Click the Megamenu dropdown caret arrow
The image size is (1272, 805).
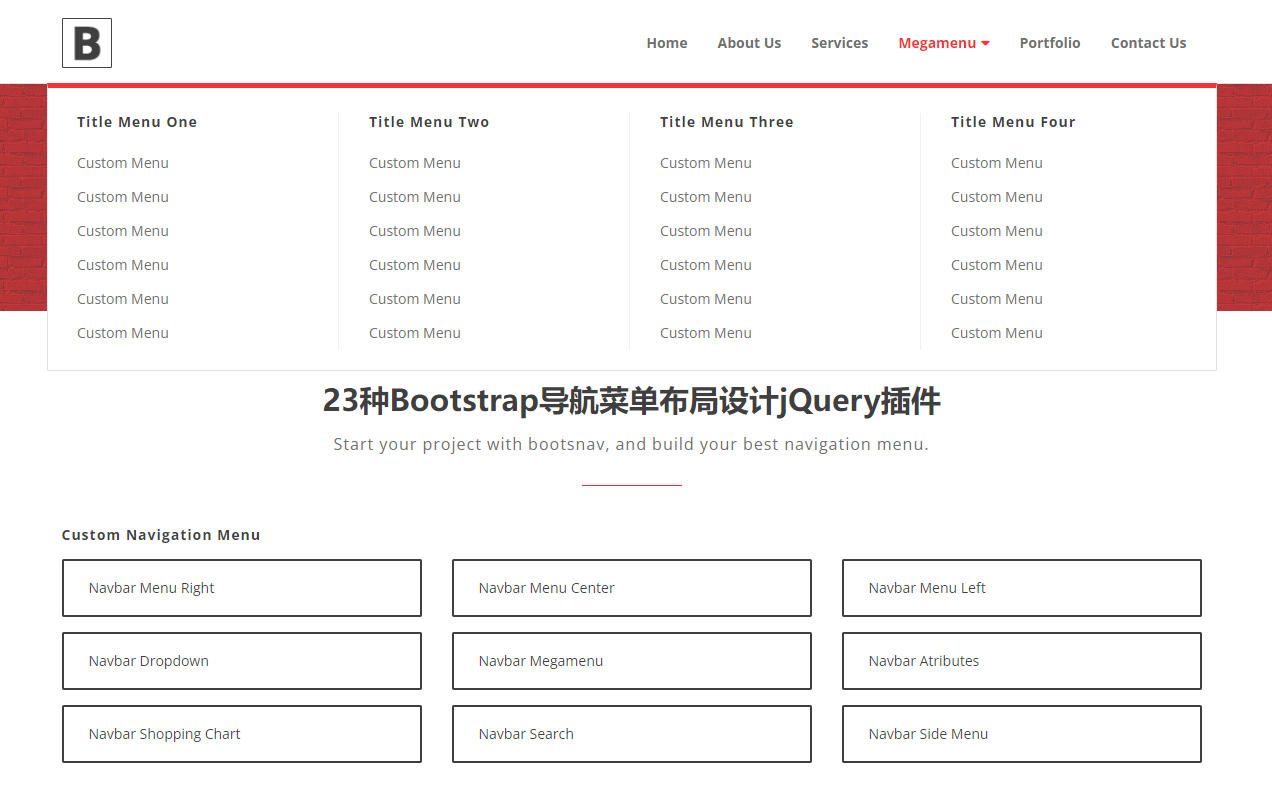[985, 43]
